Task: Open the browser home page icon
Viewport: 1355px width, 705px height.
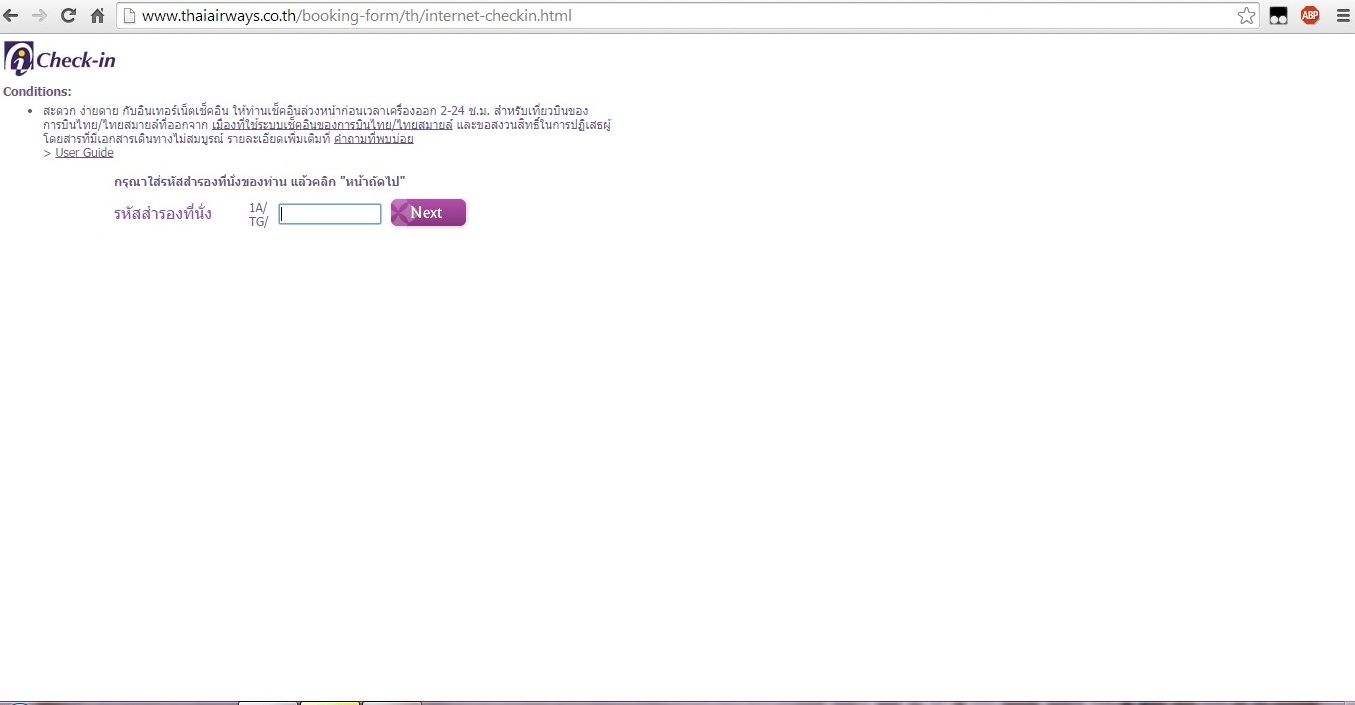Action: tap(97, 16)
